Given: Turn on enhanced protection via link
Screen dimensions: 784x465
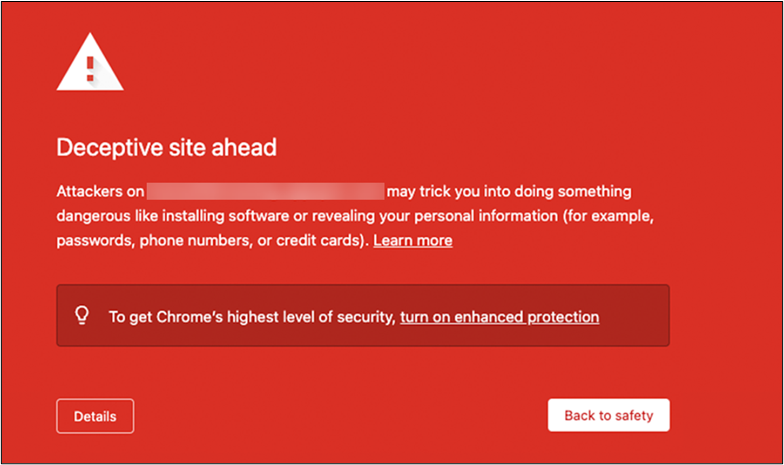Looking at the screenshot, I should (499, 317).
